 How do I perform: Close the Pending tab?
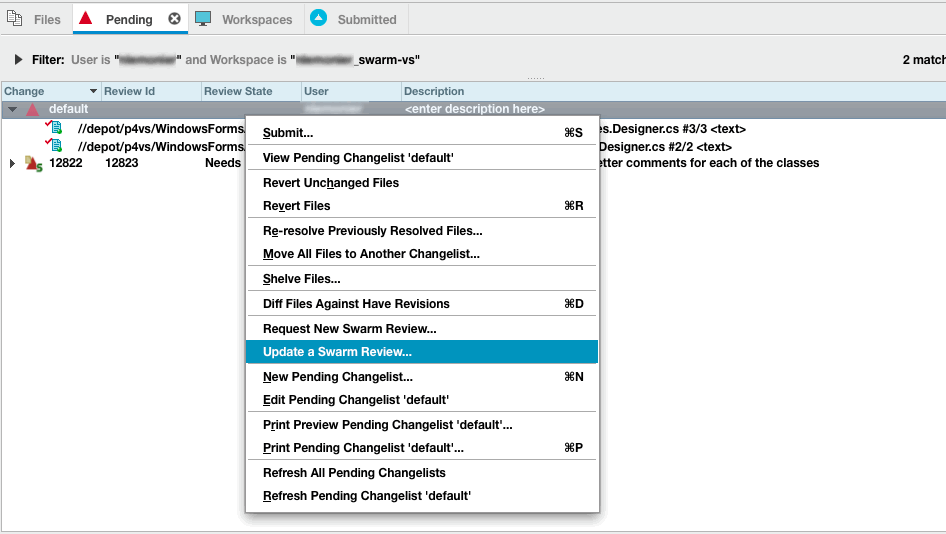click(x=174, y=19)
